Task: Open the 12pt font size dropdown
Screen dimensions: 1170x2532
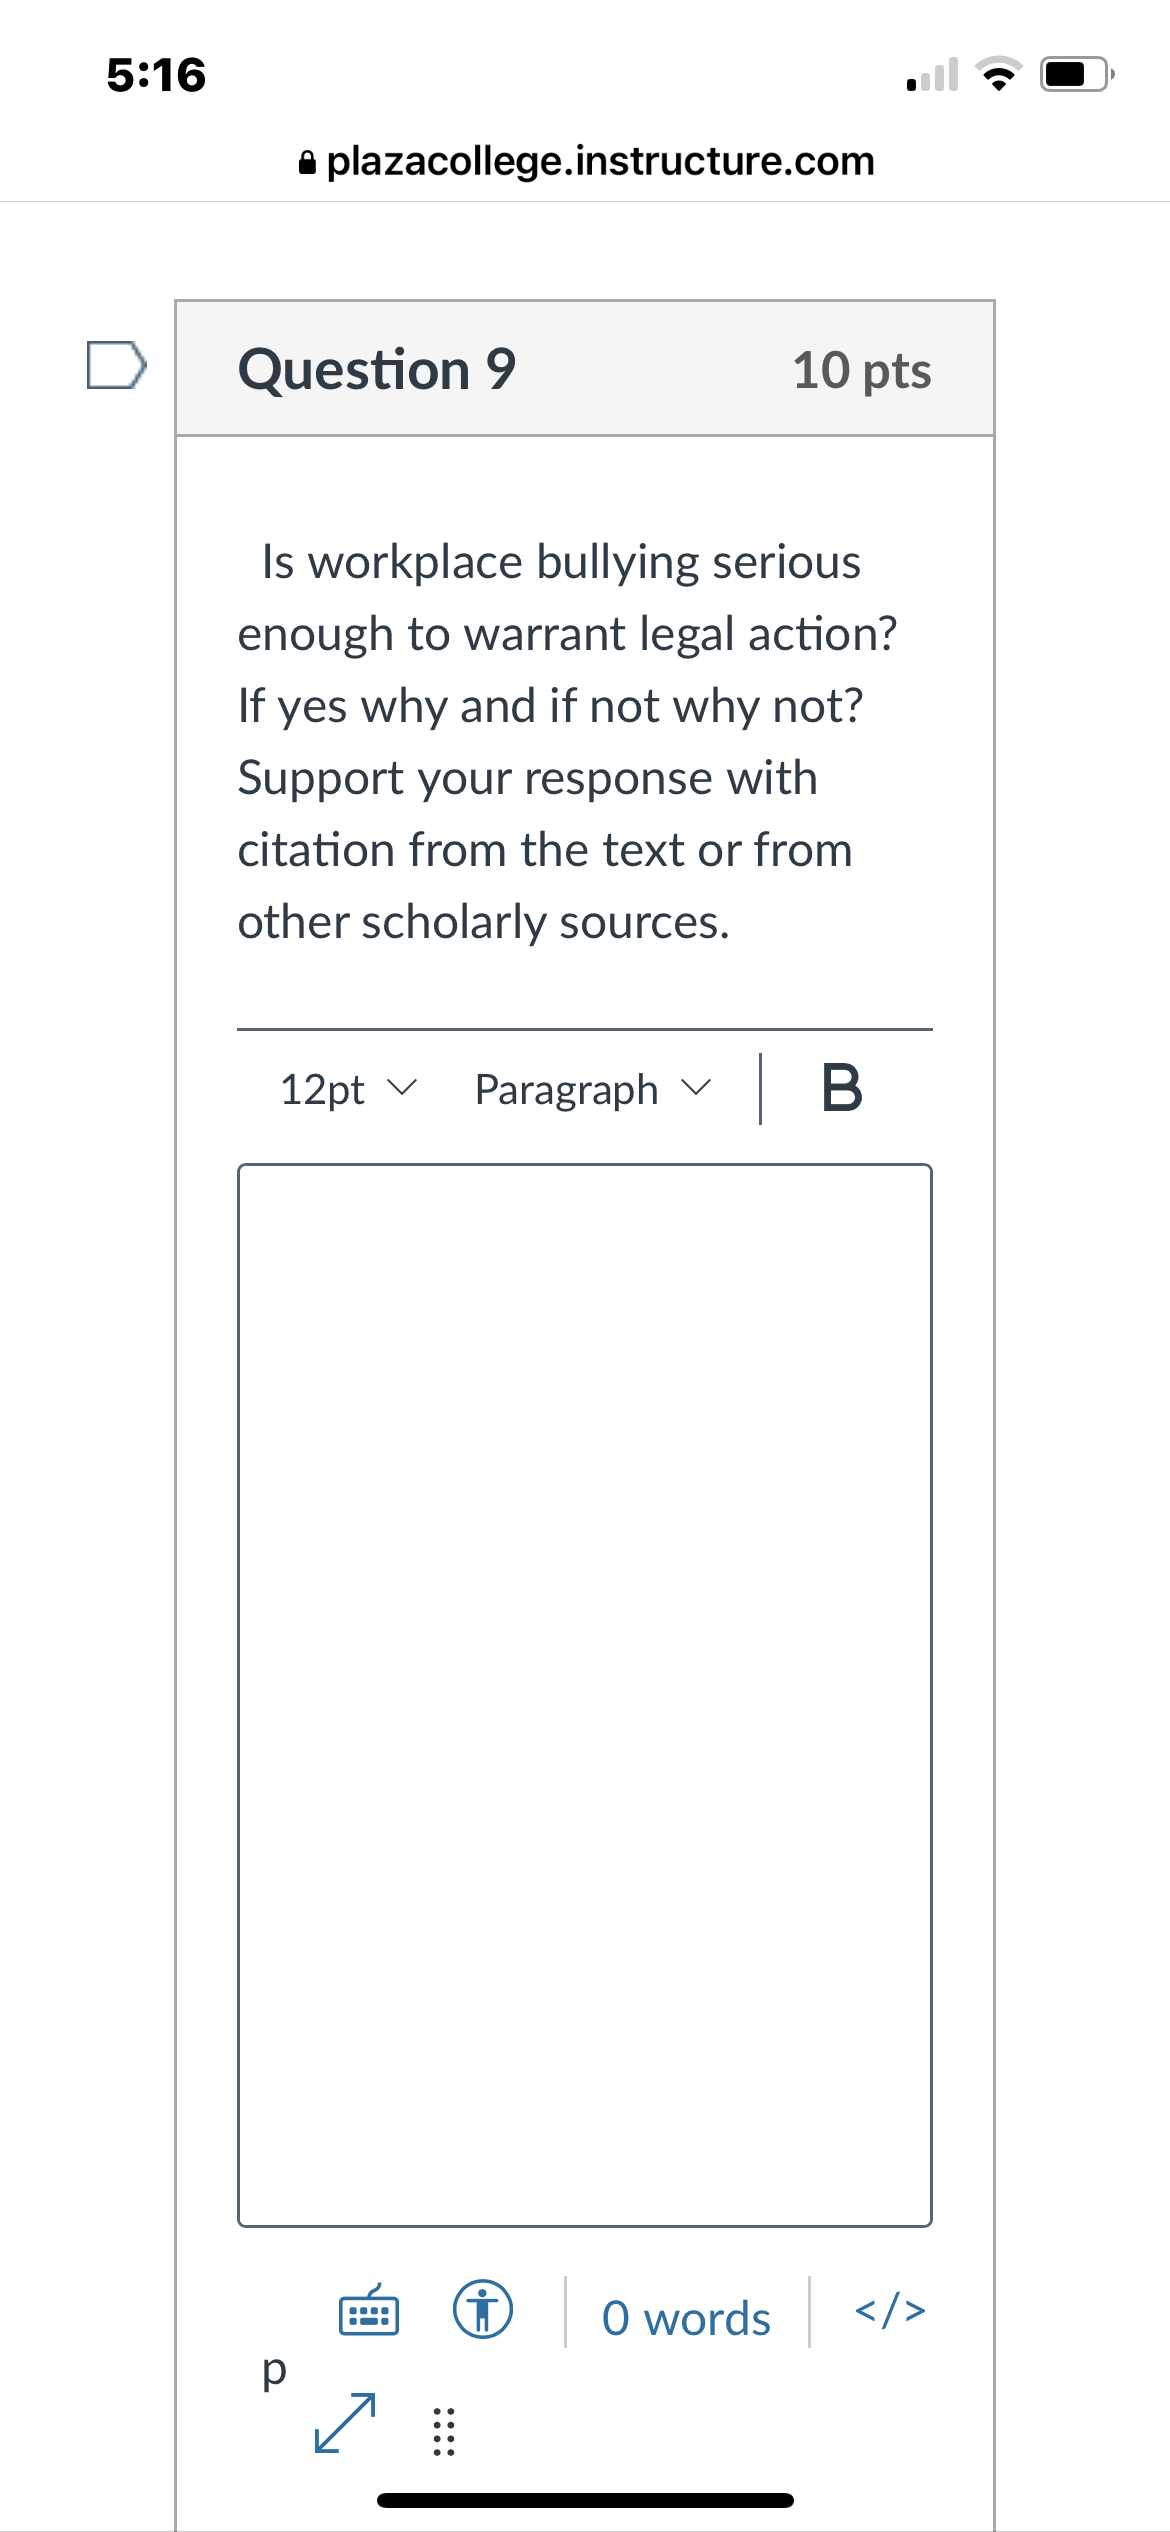Action: coord(347,1089)
